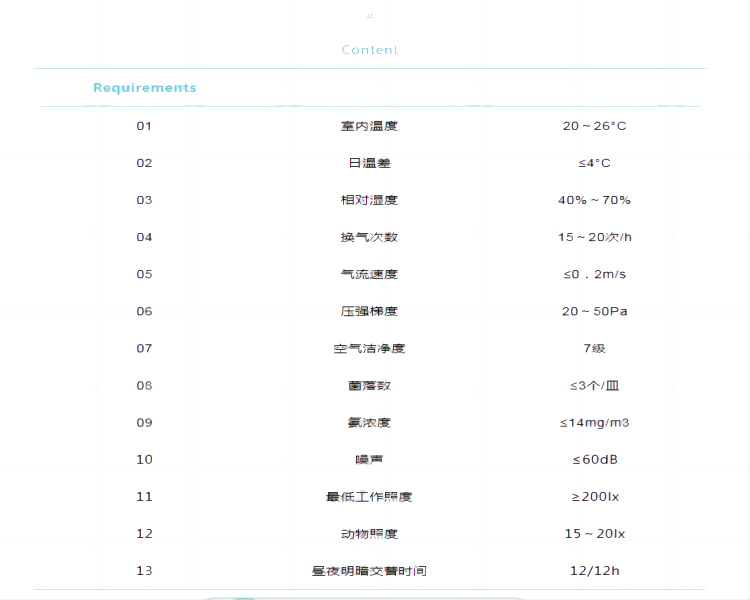Select the 40% ~ 70% humidity value
The width and height of the screenshot is (750, 600).
coord(594,200)
